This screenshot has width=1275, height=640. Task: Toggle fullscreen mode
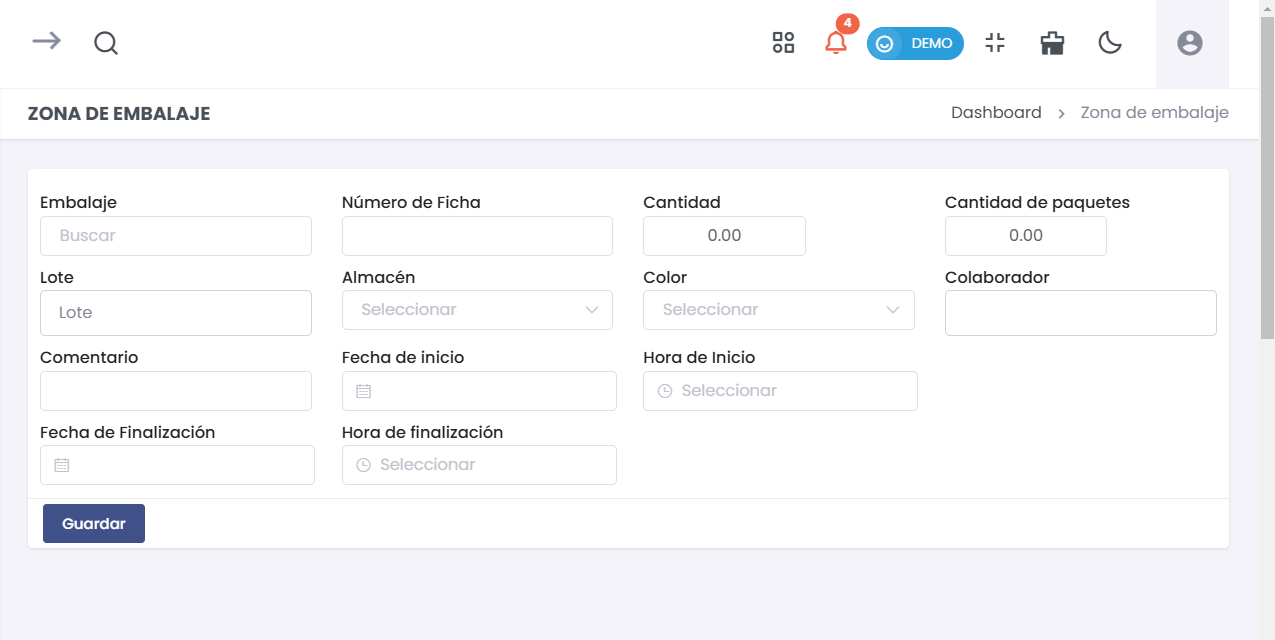995,43
